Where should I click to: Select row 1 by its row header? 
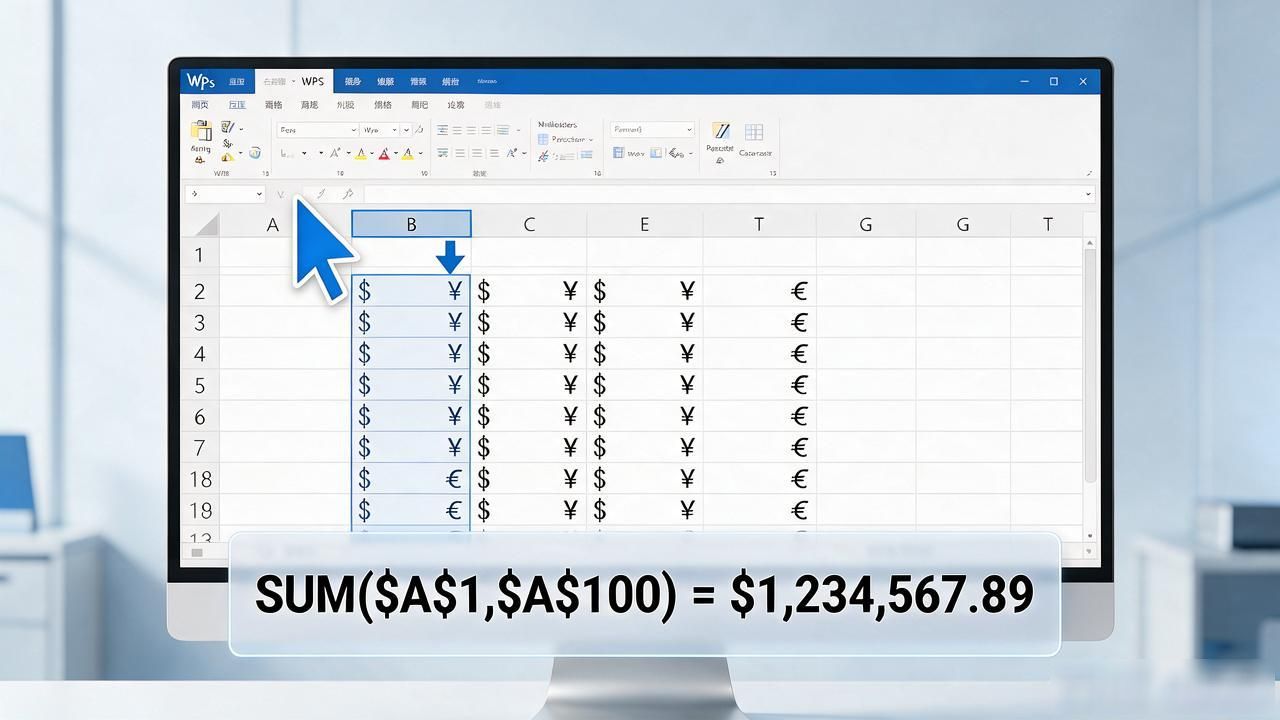201,254
